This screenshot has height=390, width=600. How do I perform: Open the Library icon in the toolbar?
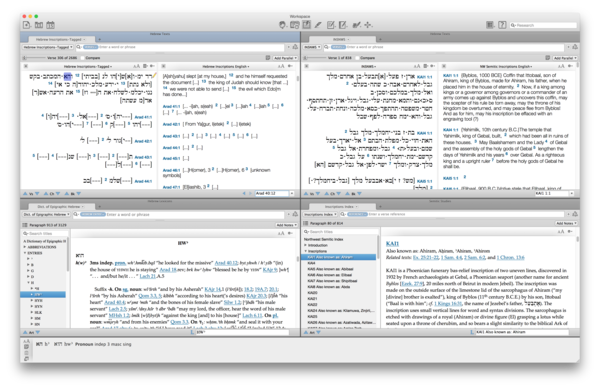[x=39, y=25]
